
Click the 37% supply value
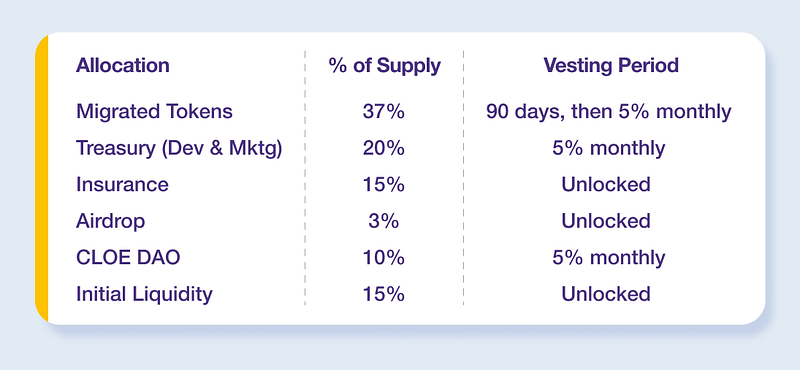click(x=384, y=111)
